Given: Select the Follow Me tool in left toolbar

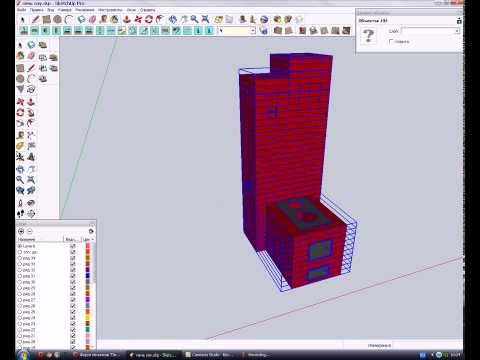Looking at the screenshot, I should pyautogui.click(x=31, y=112).
